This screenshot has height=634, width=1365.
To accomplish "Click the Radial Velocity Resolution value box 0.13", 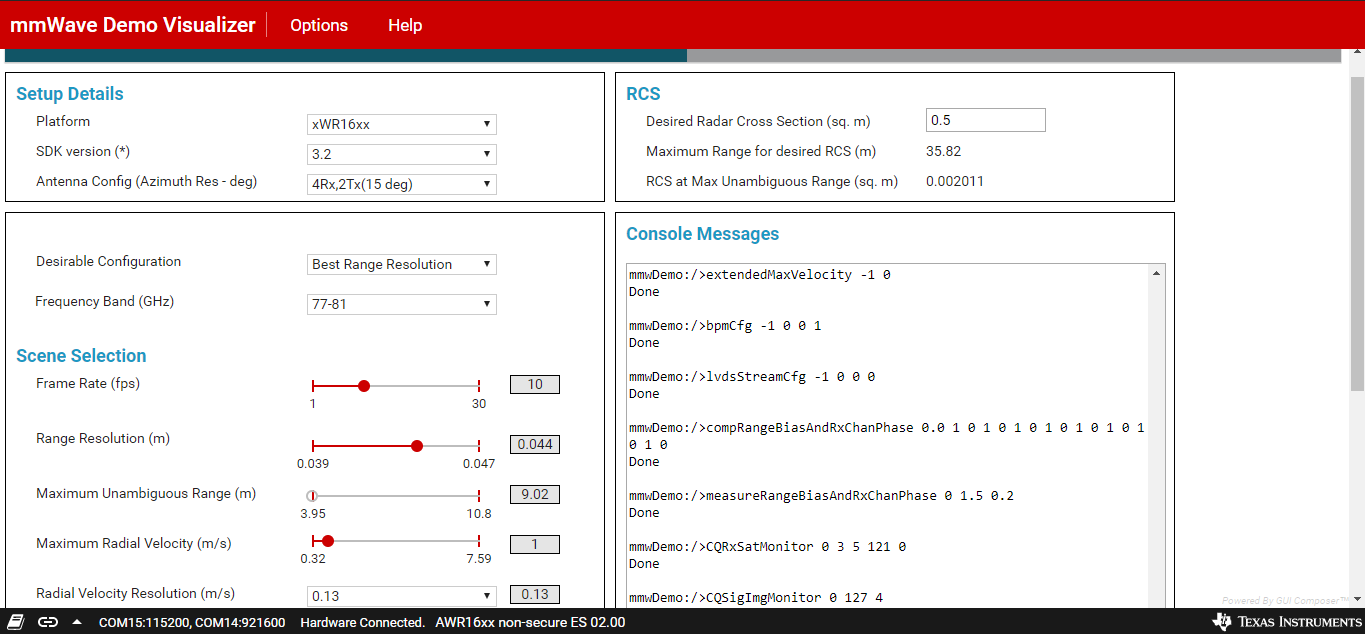I will (535, 594).
